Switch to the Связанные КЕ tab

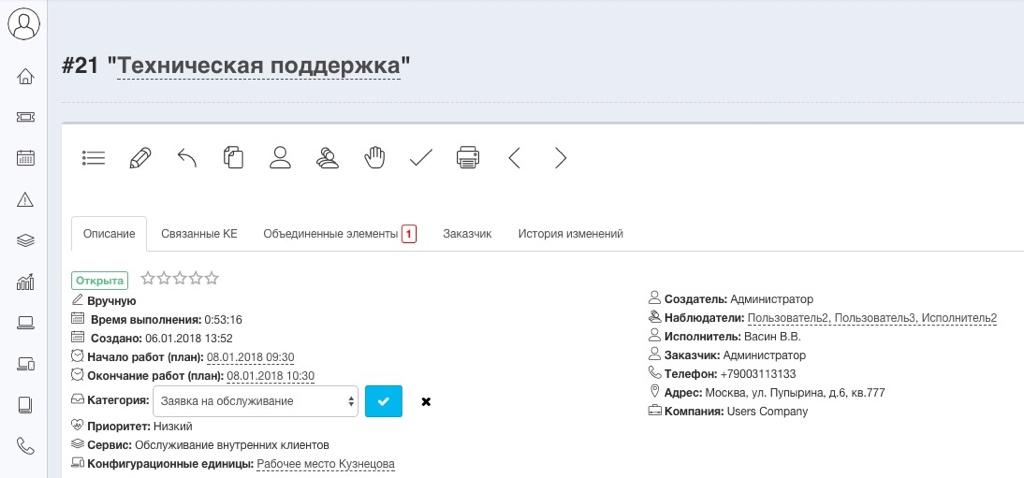(x=199, y=234)
